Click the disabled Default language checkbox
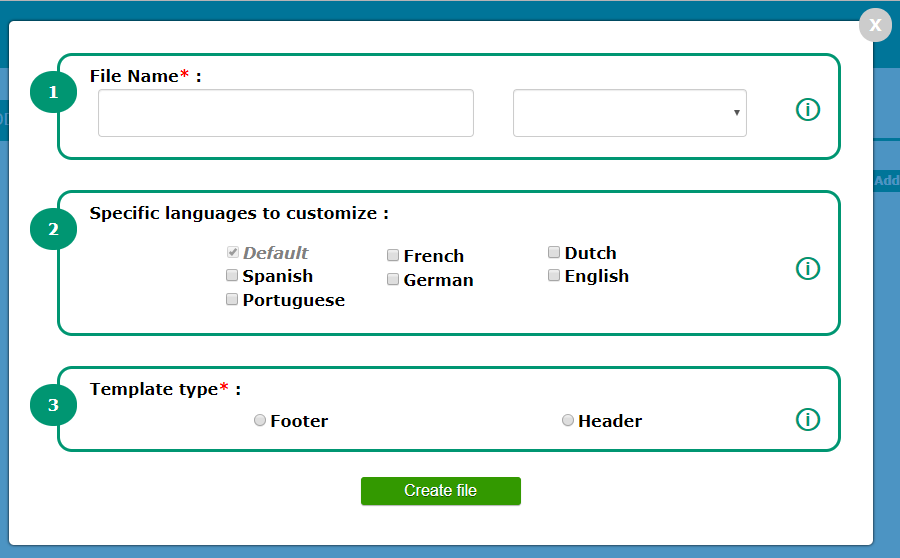Image resolution: width=900 pixels, height=558 pixels. (x=232, y=252)
